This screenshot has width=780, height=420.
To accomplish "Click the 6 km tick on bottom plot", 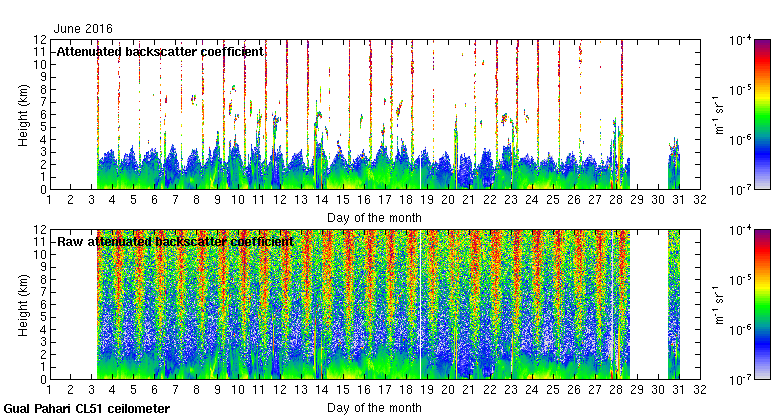I will (x=40, y=304).
